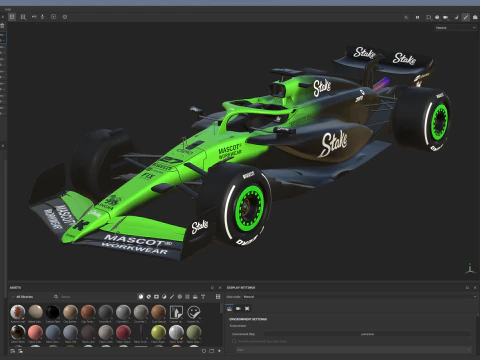Select the olive green sphere material
Viewport: 480px width, 360px height.
click(194, 332)
